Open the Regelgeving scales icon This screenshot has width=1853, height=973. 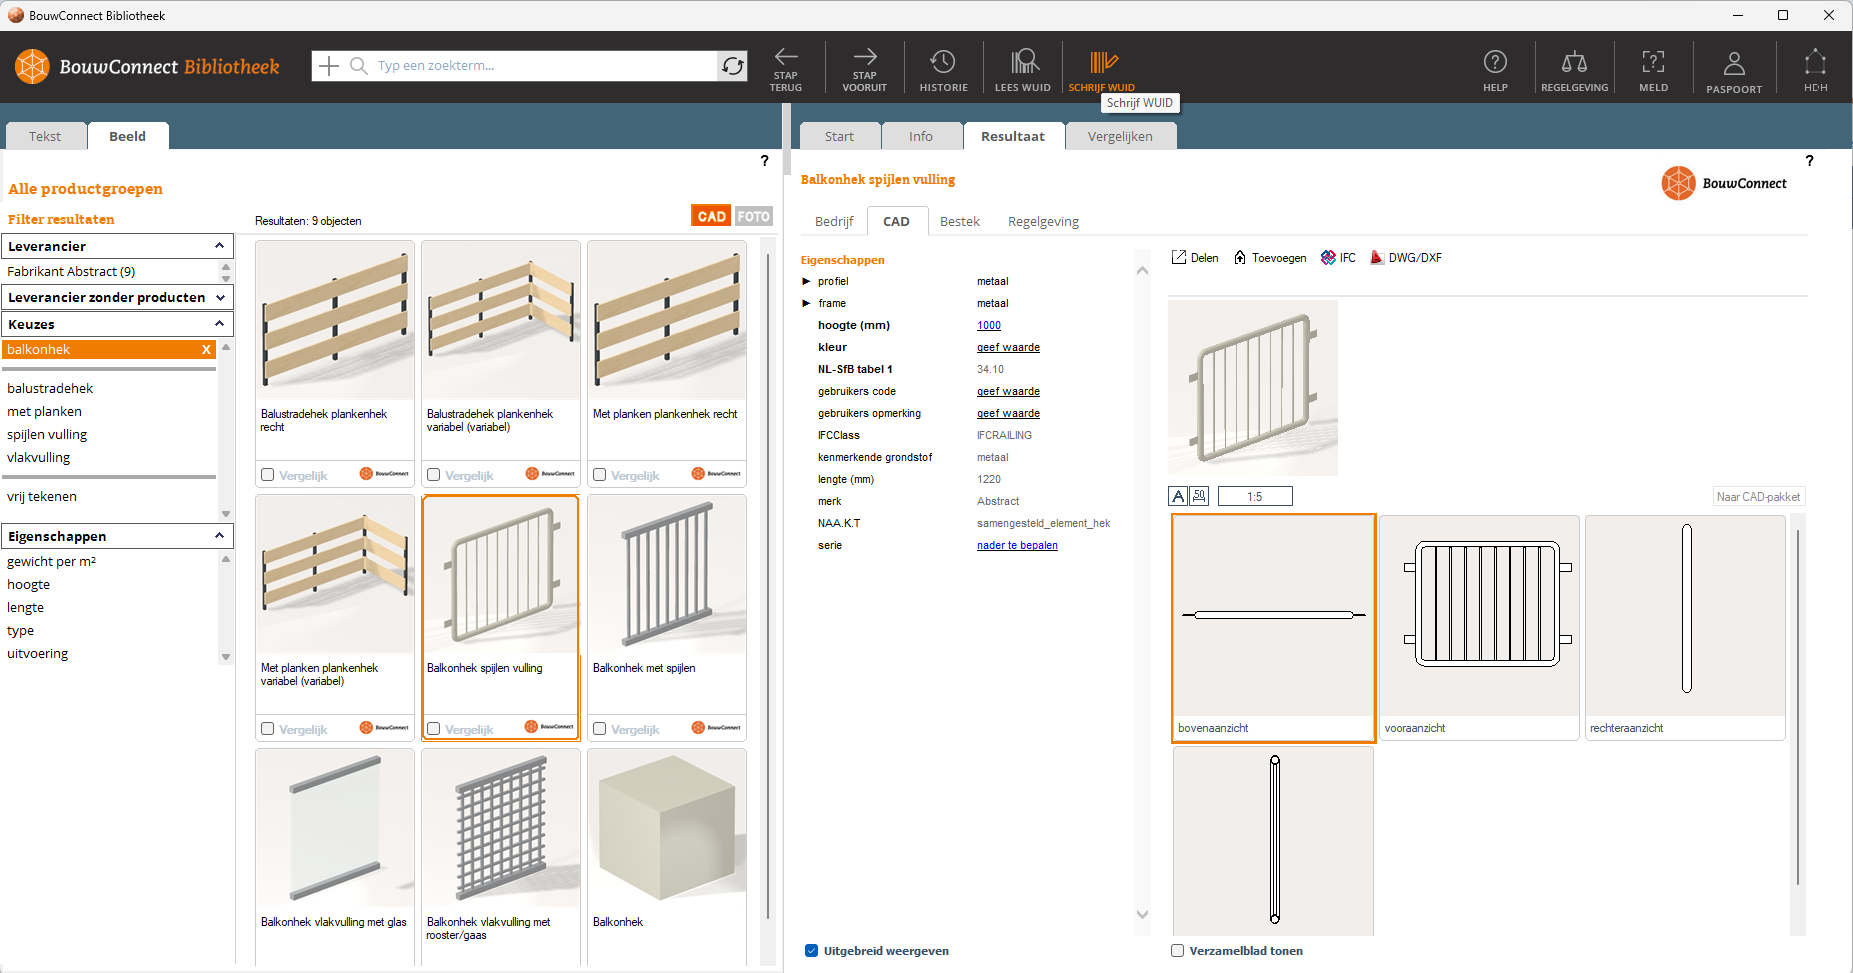(1574, 63)
